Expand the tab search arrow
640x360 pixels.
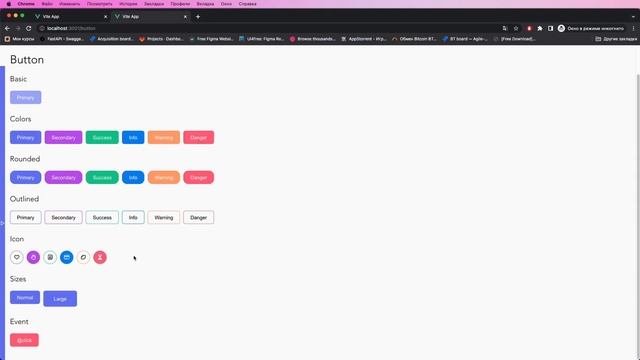pos(633,17)
